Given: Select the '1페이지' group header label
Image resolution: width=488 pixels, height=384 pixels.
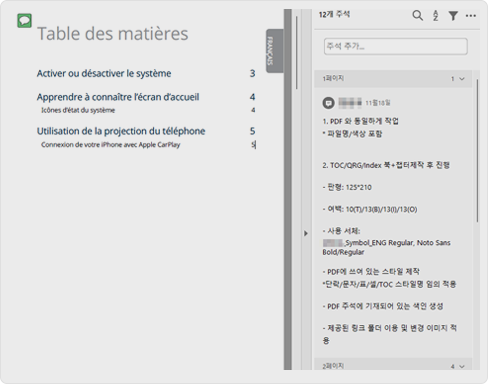Looking at the screenshot, I should pyautogui.click(x=333, y=79).
